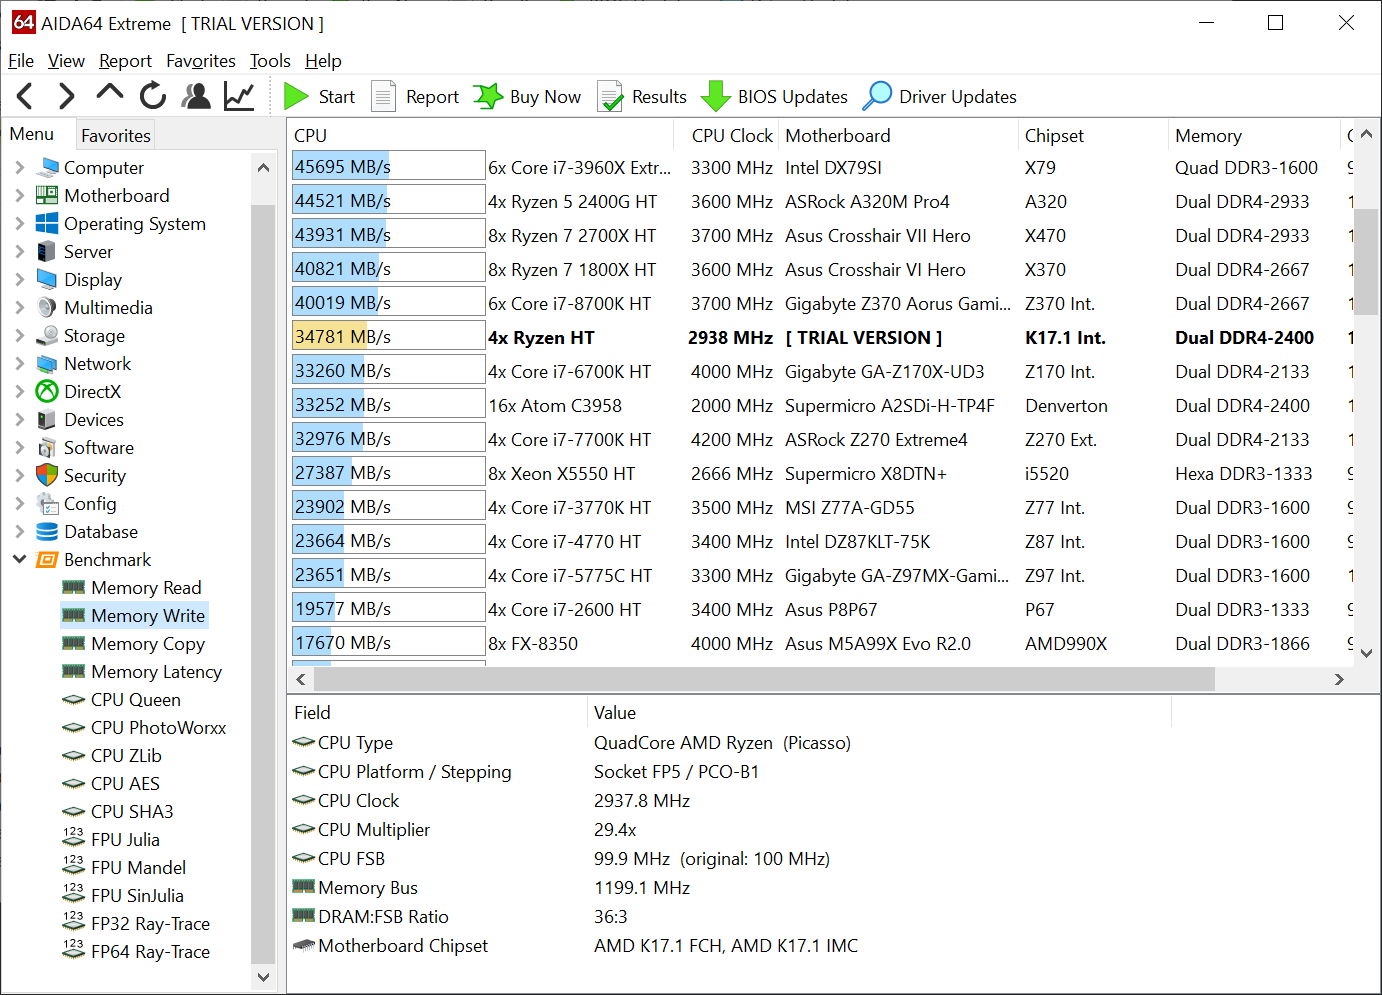Select the CPU ZLib benchmark
Viewport: 1382px width, 995px height.
tap(126, 756)
